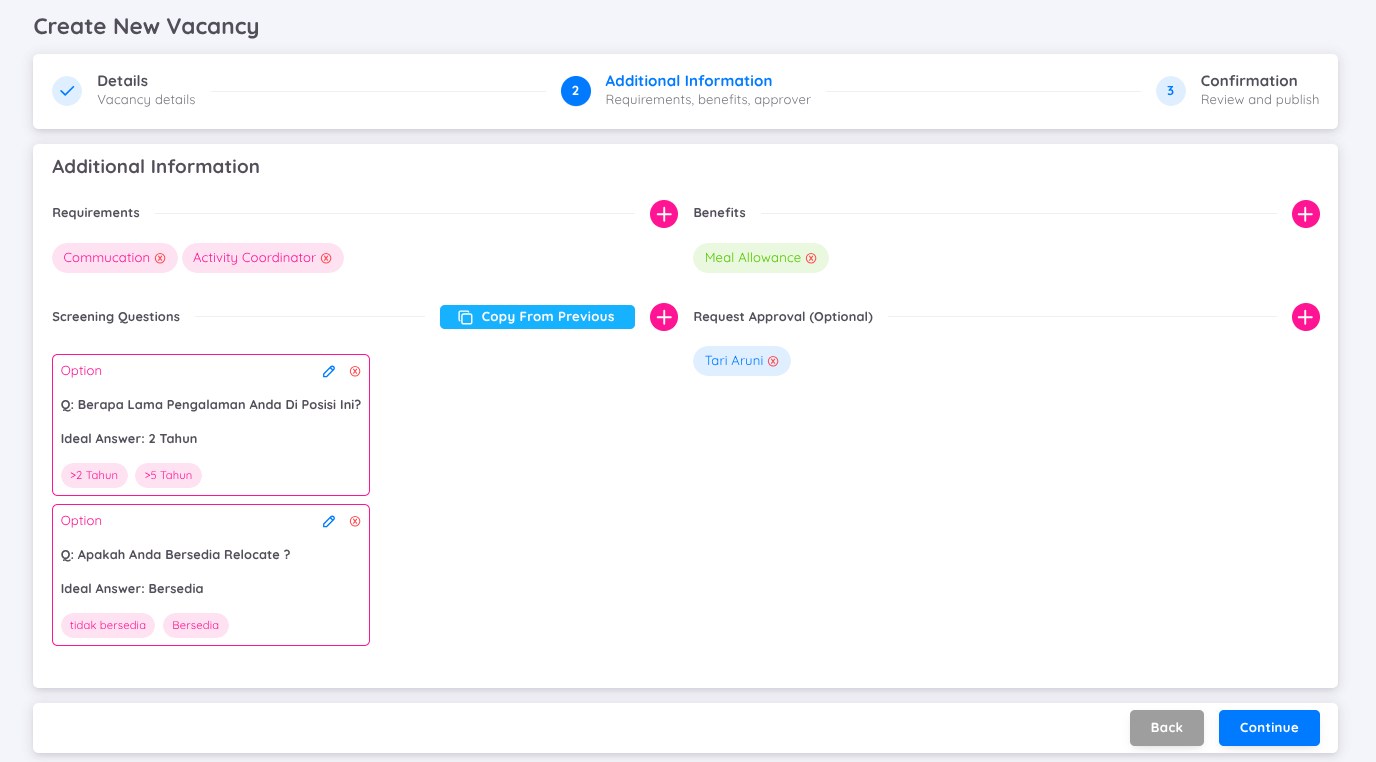Edit the pengalaman screening question pencil icon

(x=329, y=371)
